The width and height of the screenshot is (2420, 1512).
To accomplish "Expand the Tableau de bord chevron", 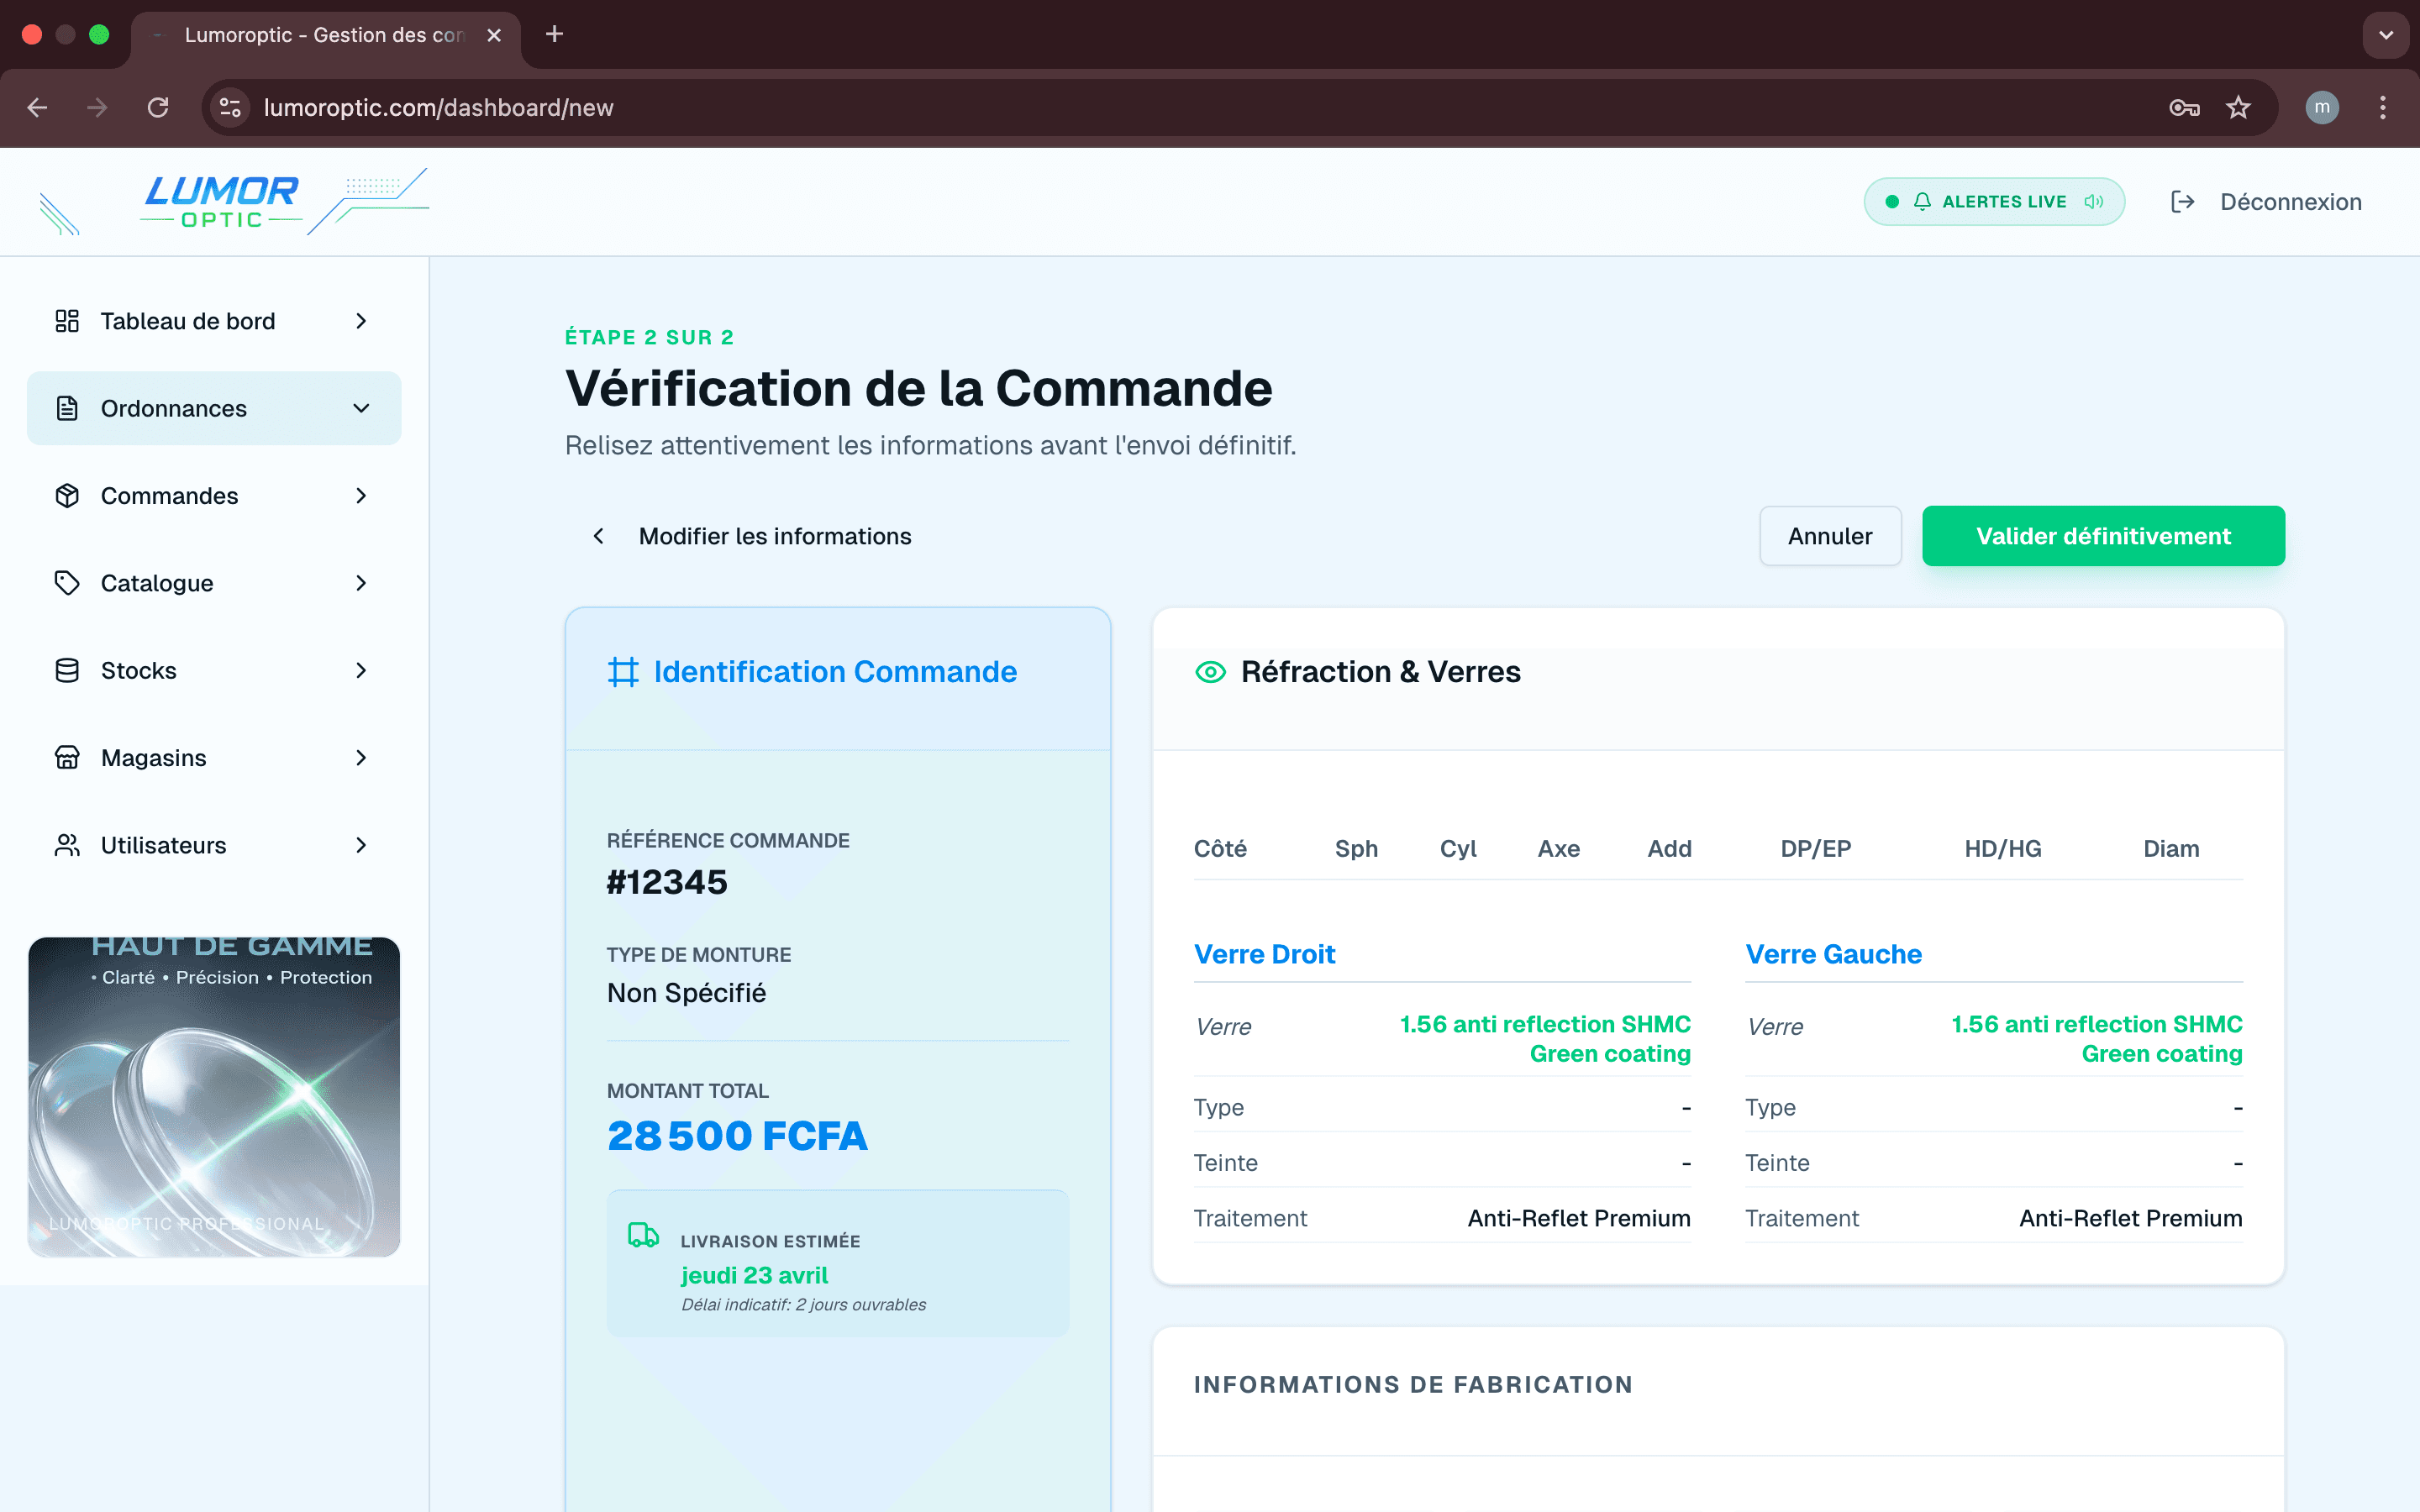I will click(361, 321).
